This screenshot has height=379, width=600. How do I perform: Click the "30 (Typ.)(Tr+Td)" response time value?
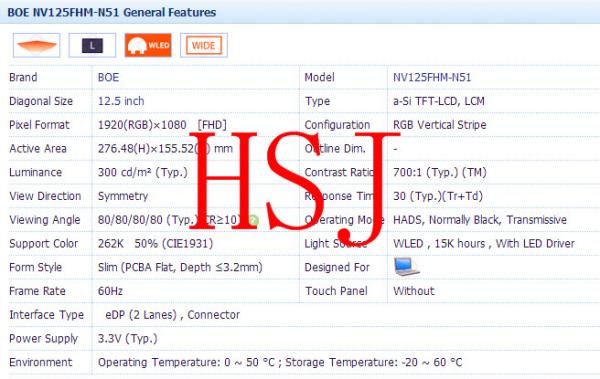tap(438, 196)
